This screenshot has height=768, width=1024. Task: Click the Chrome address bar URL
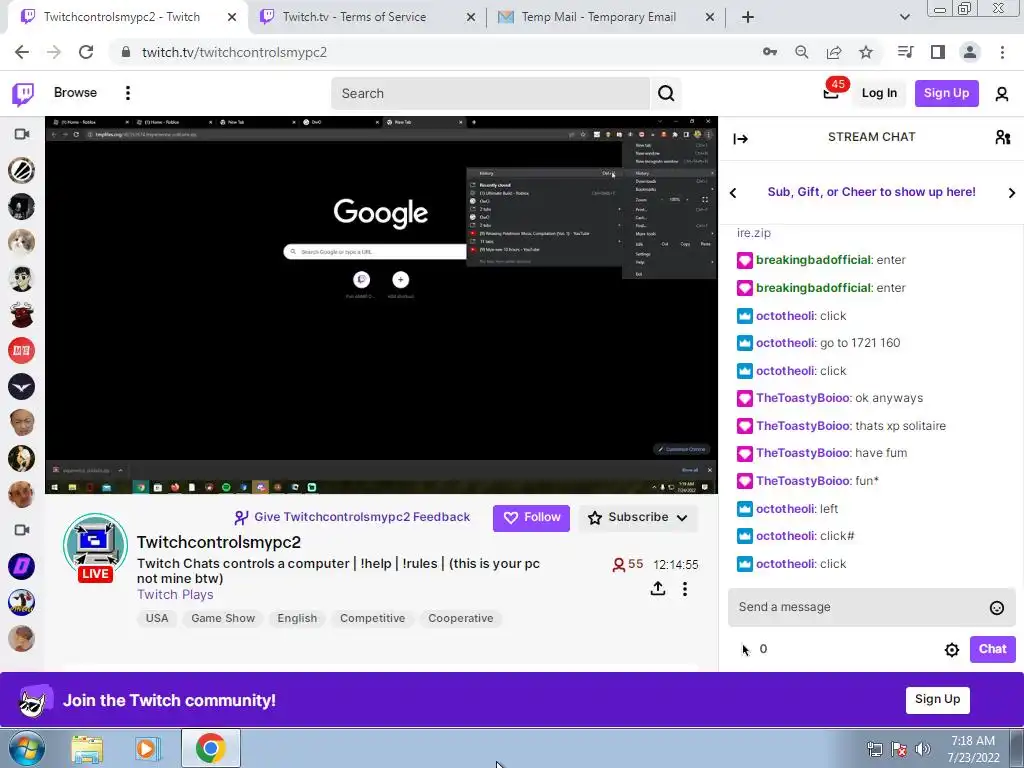(x=234, y=52)
